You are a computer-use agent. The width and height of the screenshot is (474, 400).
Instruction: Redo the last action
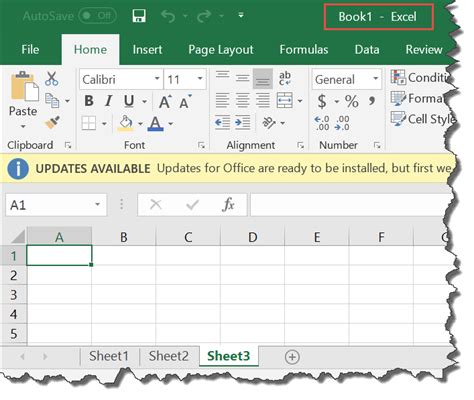tap(204, 16)
